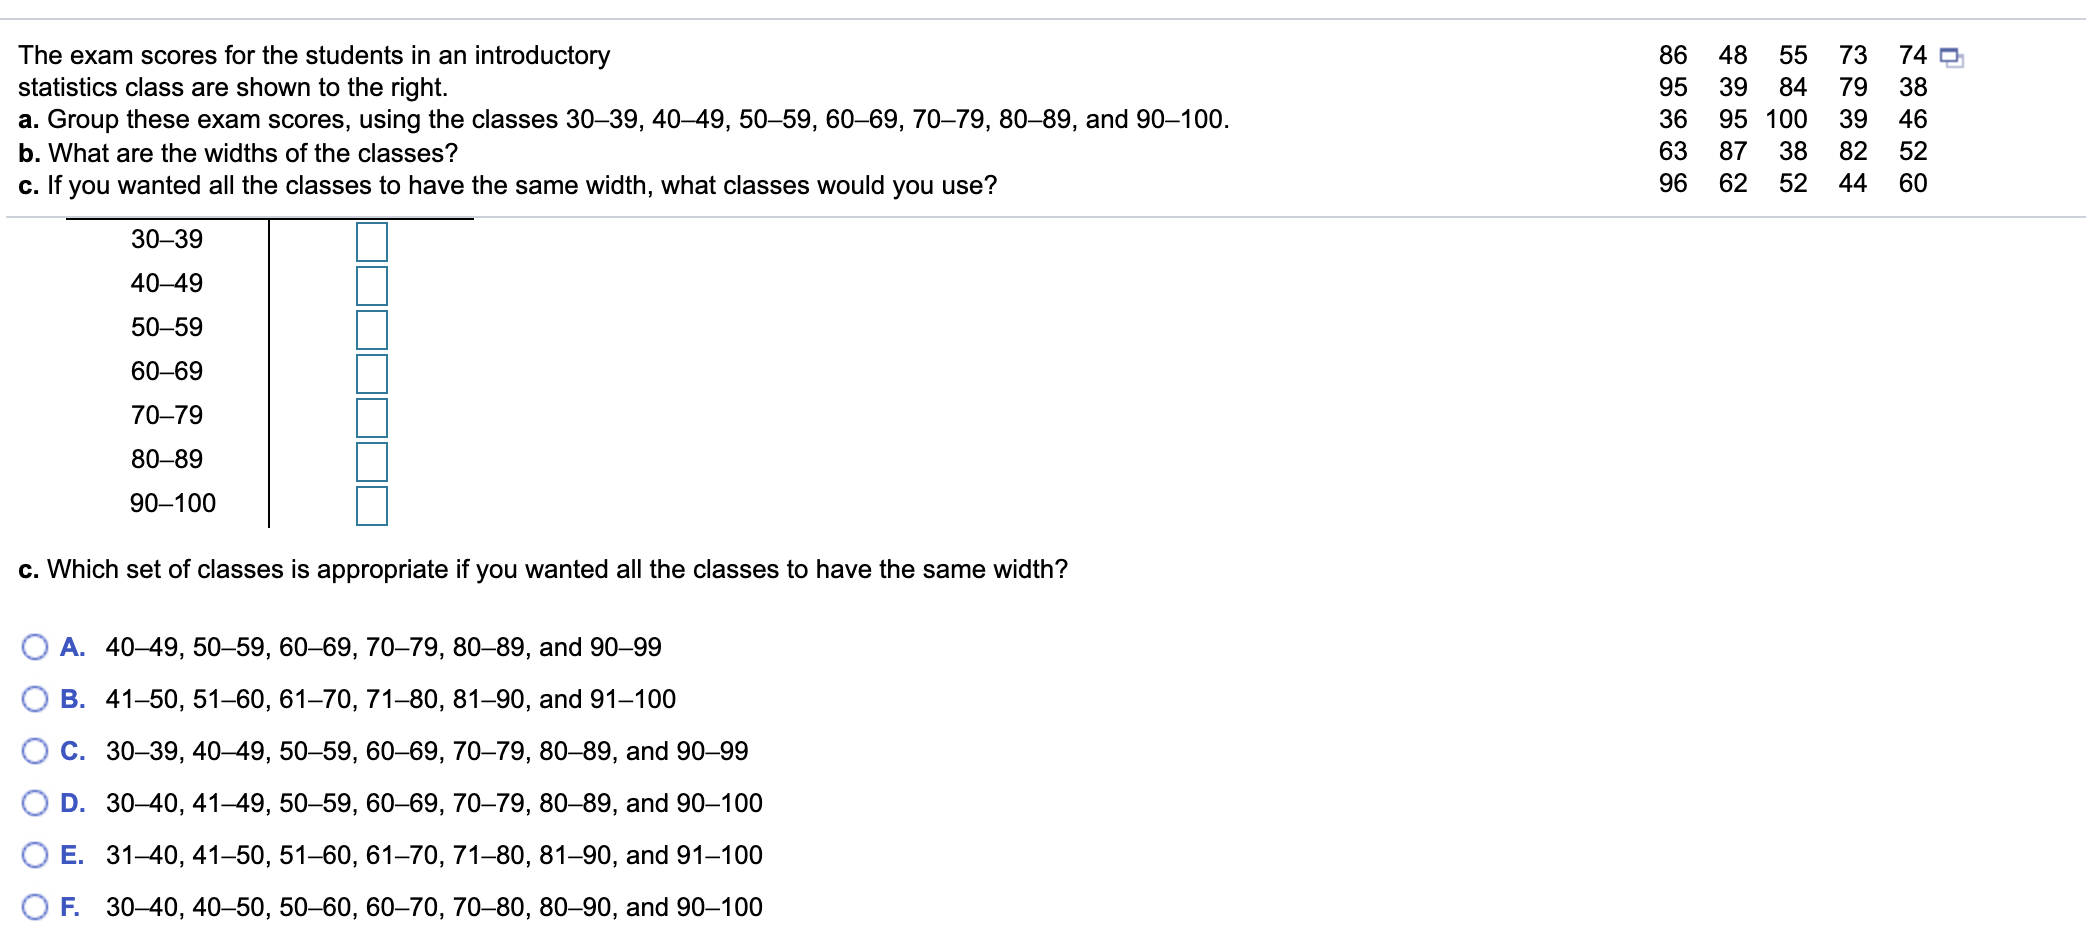
Task: Select radio button for answer choice F
Action: point(35,907)
